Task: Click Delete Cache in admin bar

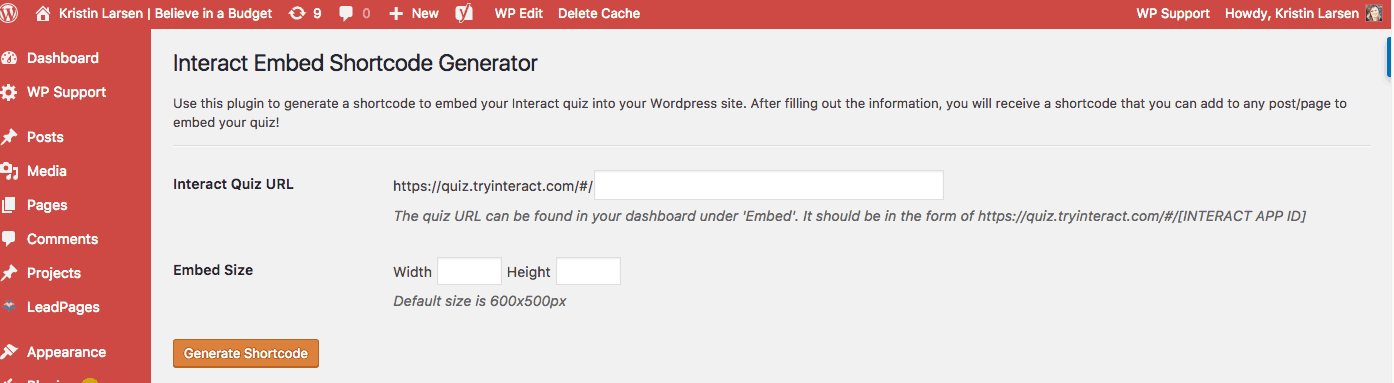Action: (599, 13)
